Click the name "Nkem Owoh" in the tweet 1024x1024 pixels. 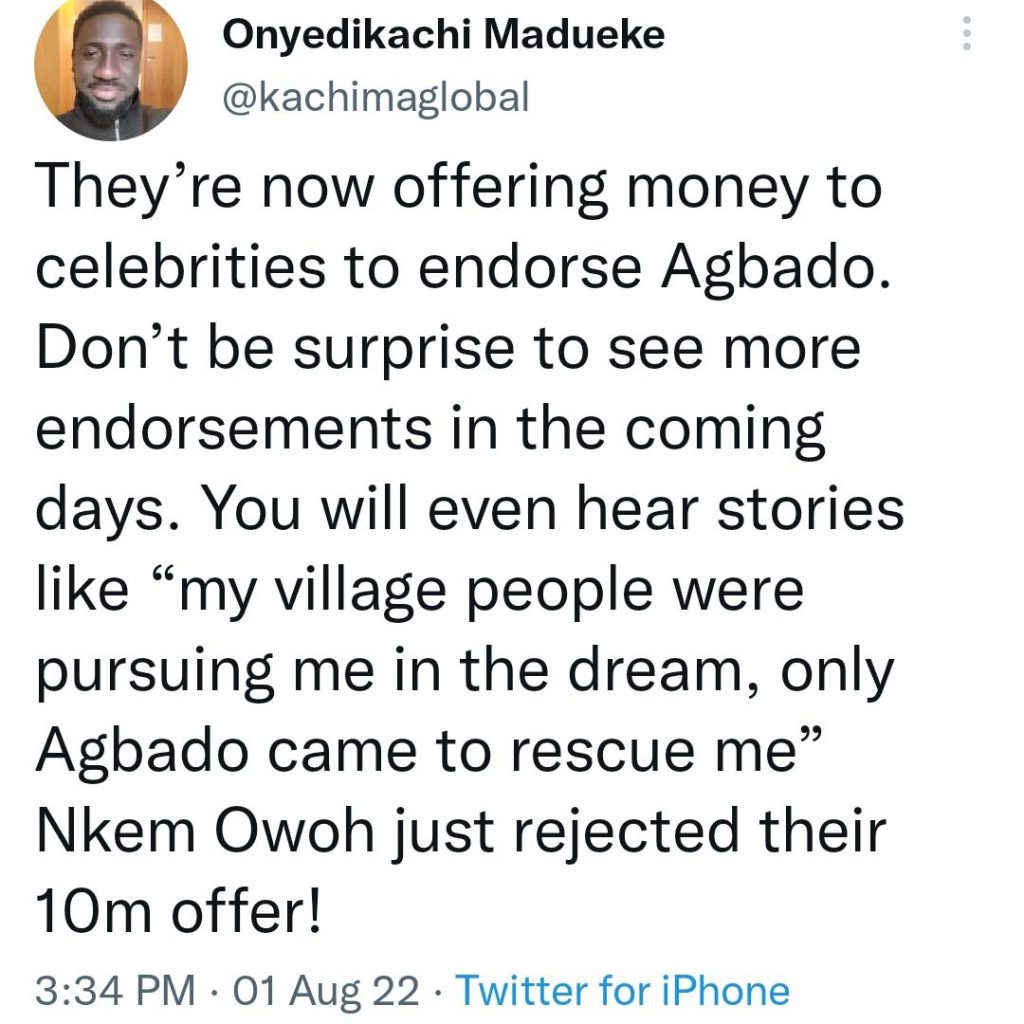point(205,831)
